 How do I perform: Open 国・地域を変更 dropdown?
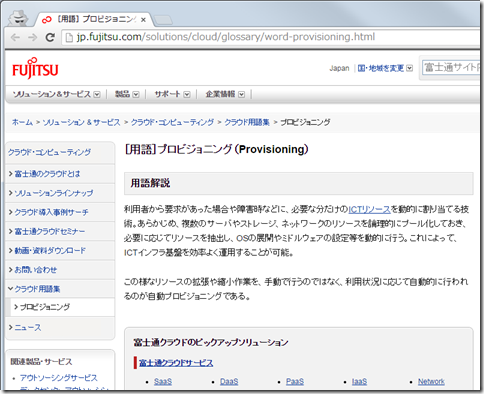[385, 68]
